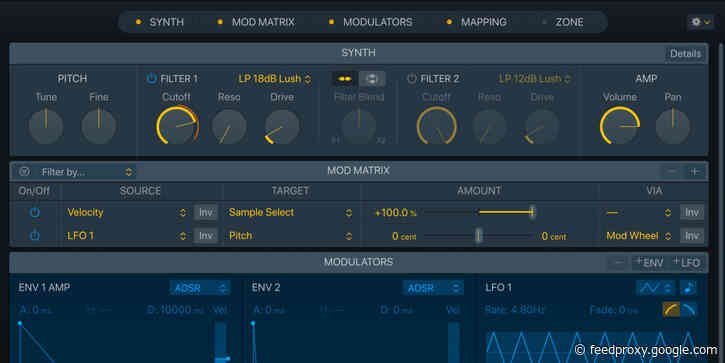Screen dimensions: 725x363
Task: Remove a modulator with the minus button
Action: [x=619, y=262]
